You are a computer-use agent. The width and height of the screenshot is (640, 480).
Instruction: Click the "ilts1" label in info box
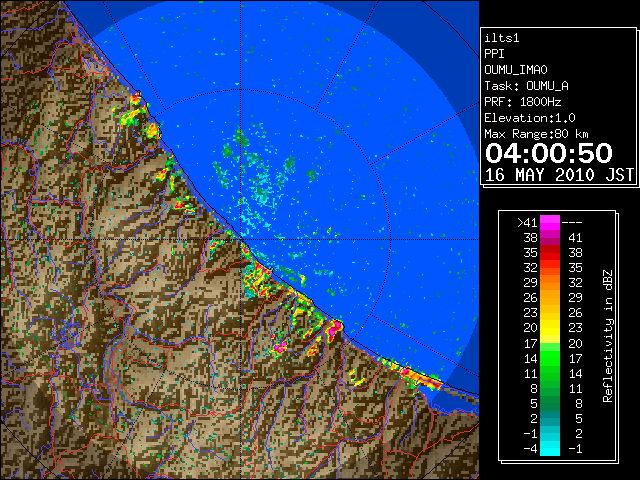tap(502, 38)
